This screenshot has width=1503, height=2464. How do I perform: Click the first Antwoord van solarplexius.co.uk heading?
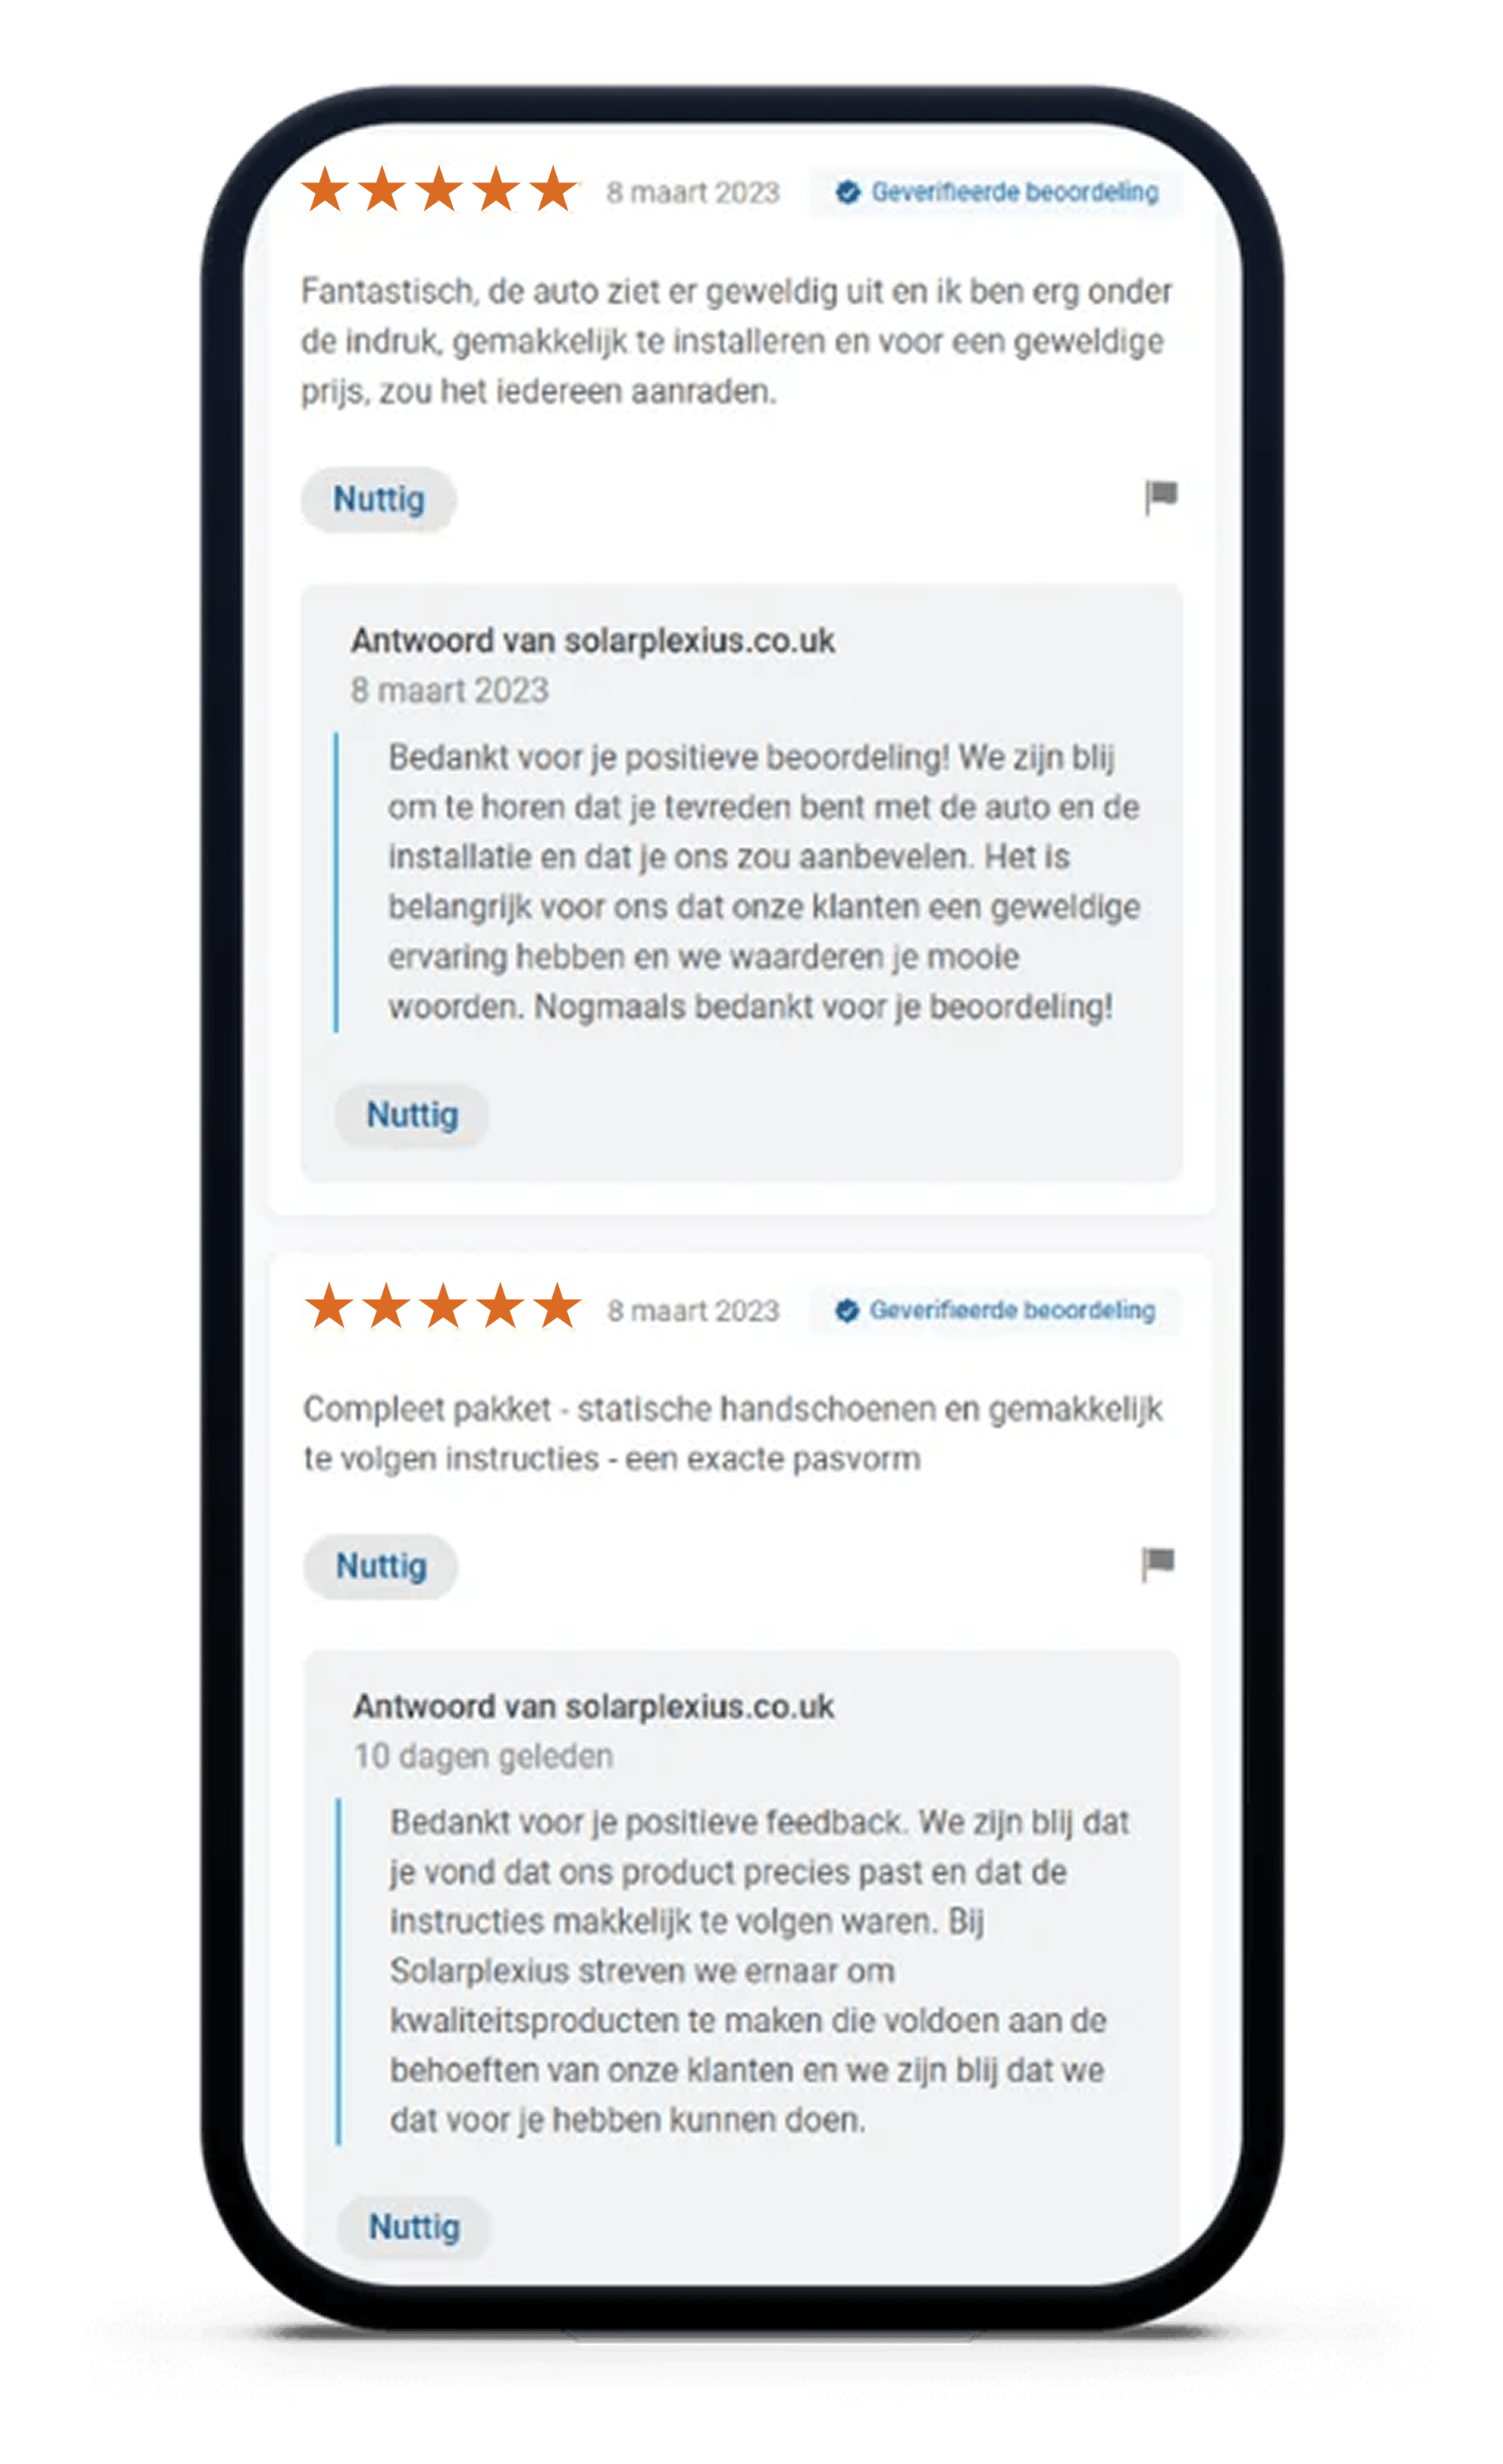[x=592, y=641]
